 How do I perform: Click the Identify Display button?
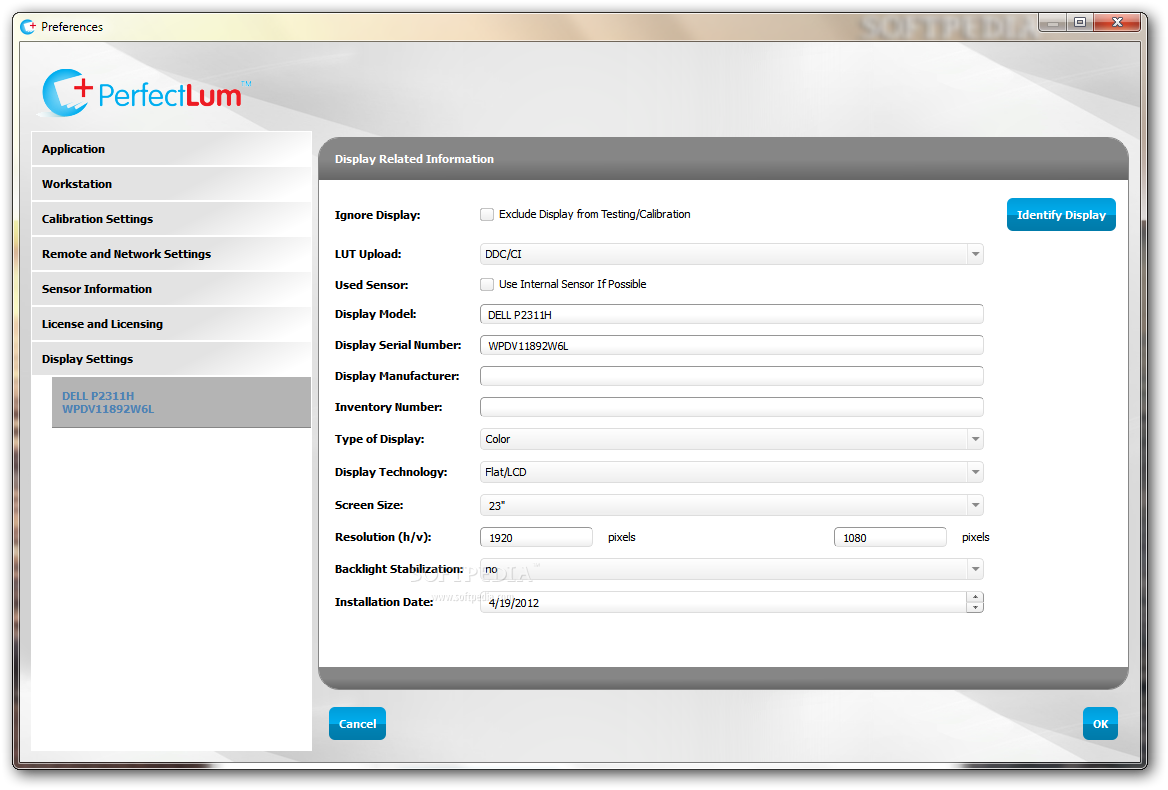coord(1061,214)
